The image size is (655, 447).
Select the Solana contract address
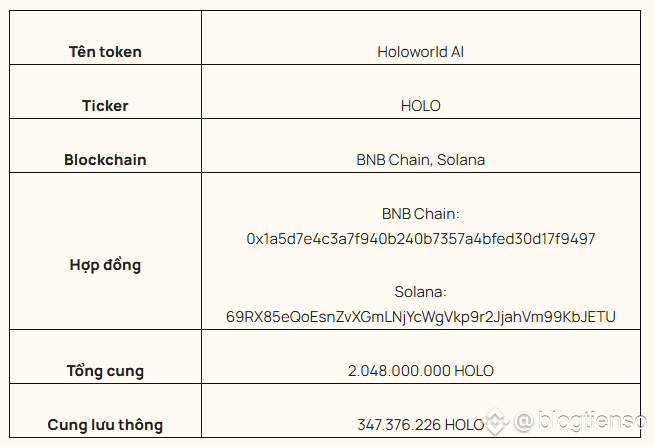click(x=421, y=317)
